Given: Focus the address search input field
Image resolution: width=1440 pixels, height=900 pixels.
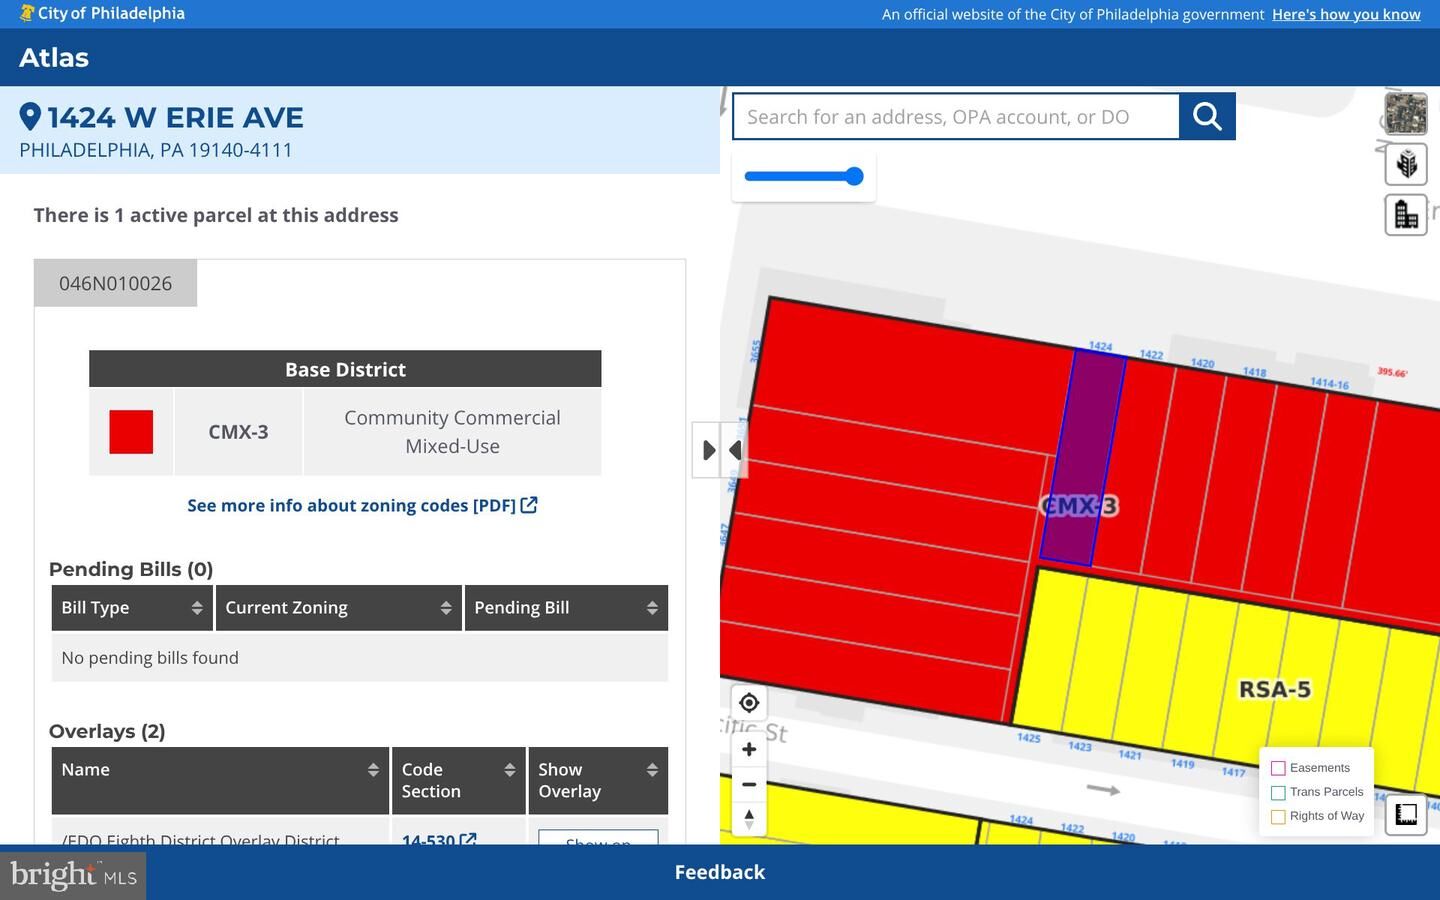Looking at the screenshot, I should (956, 117).
